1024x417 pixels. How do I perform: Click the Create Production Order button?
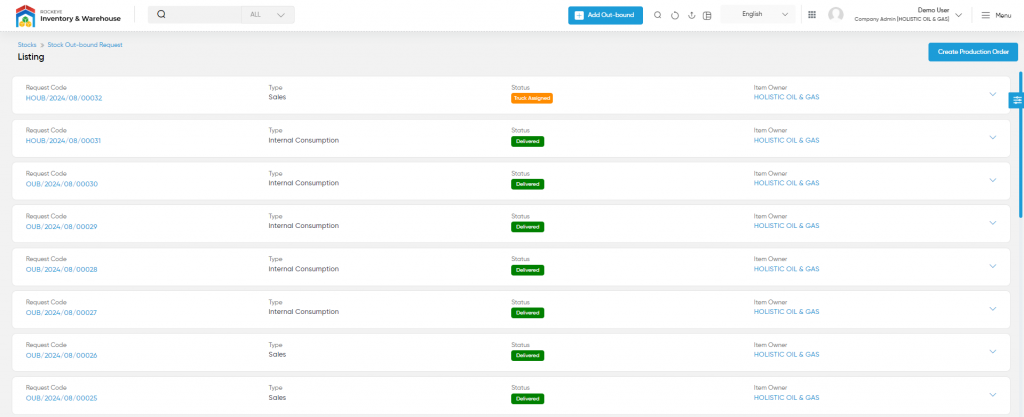click(972, 51)
